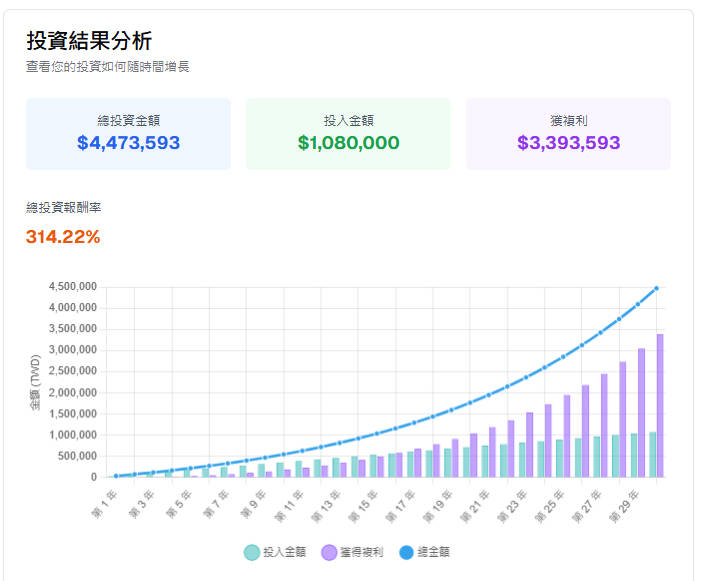The width and height of the screenshot is (704, 581).
Task: Select the 獲複利 card showing $3,393,593
Action: (x=568, y=133)
